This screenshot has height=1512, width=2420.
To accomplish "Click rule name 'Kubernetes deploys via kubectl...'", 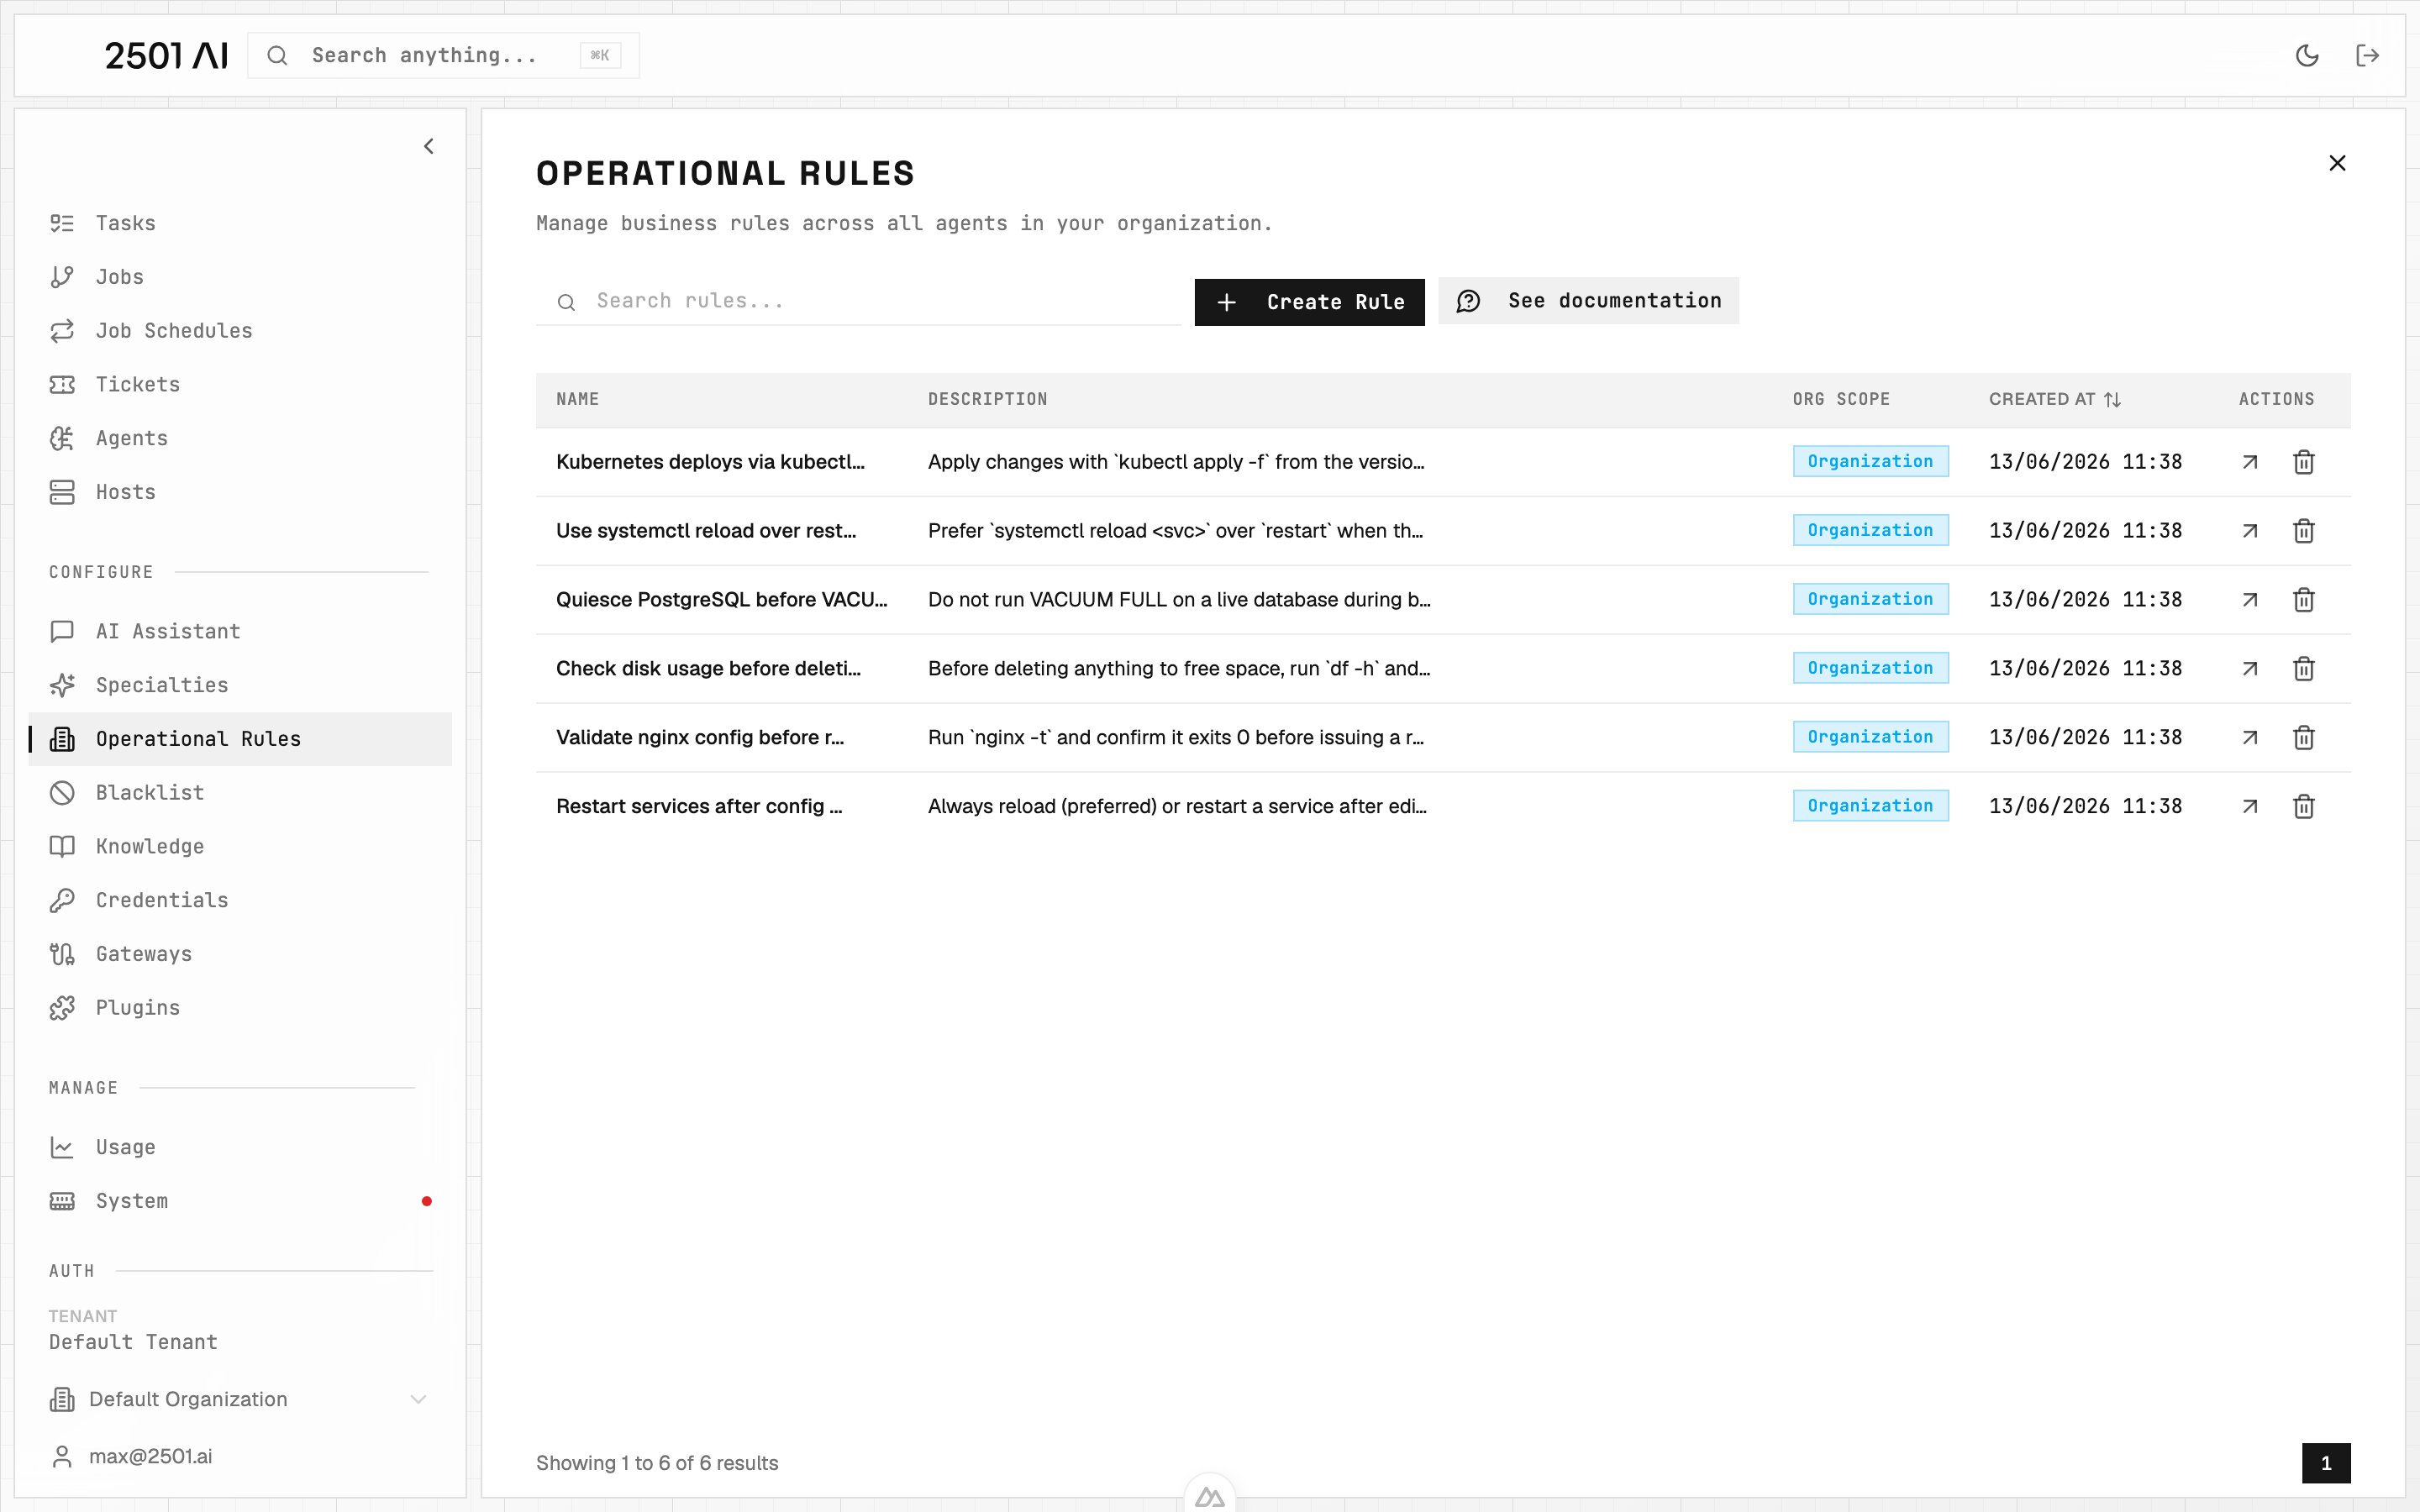I will pos(710,462).
